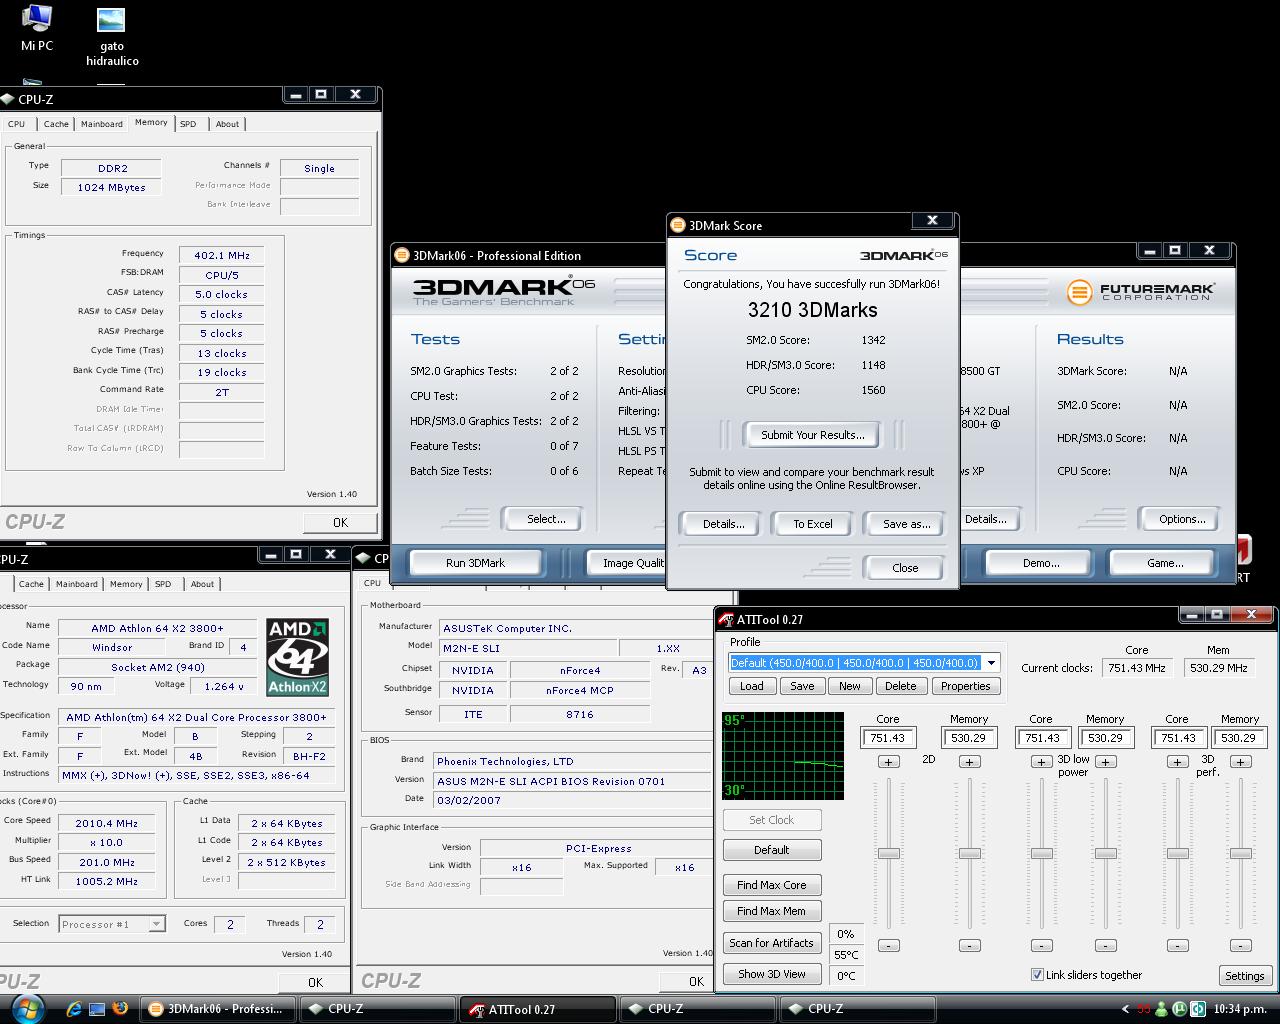Switch to 3DMark06 taskbar button
Image resolution: width=1280 pixels, height=1024 pixels.
(216, 1009)
